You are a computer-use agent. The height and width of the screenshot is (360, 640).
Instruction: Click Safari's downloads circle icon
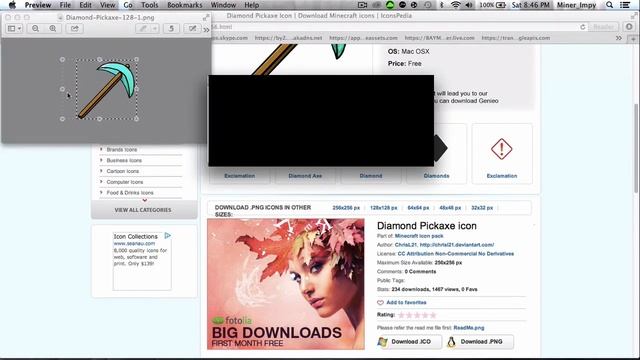click(x=629, y=27)
